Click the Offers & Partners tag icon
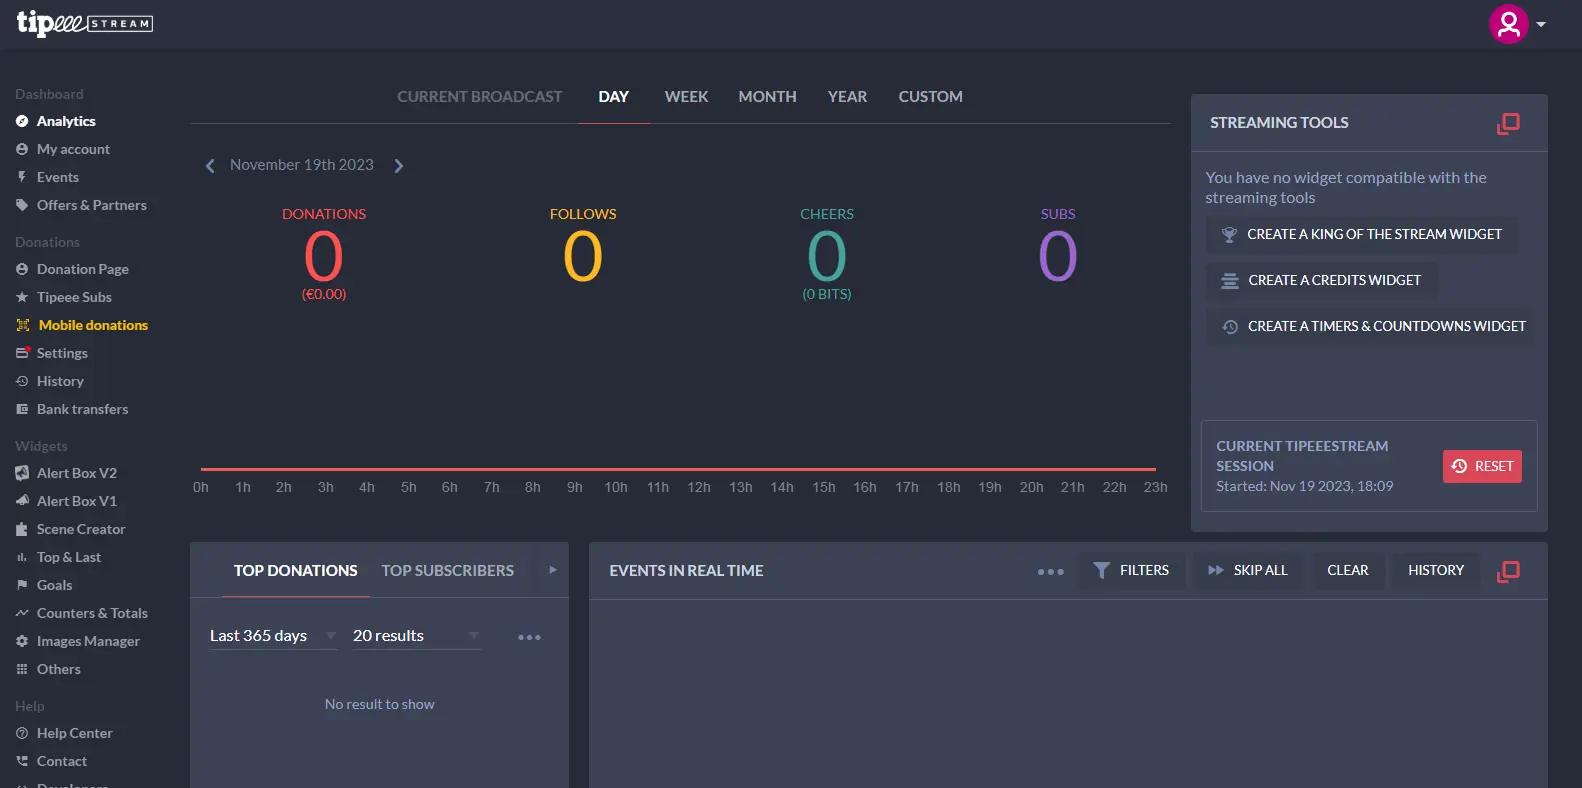The width and height of the screenshot is (1582, 788). coord(22,205)
